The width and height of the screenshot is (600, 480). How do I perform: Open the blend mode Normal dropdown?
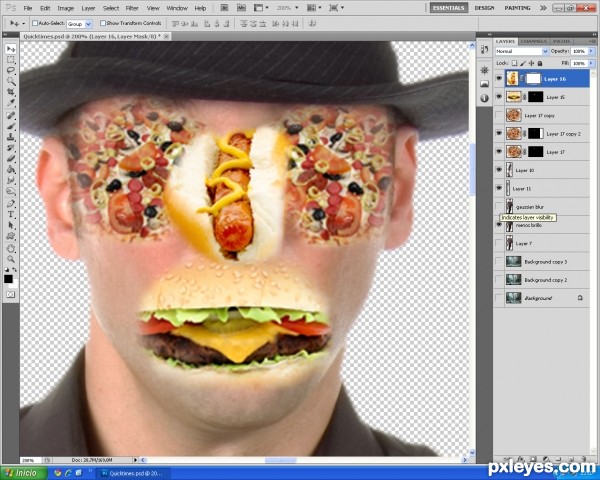[522, 51]
